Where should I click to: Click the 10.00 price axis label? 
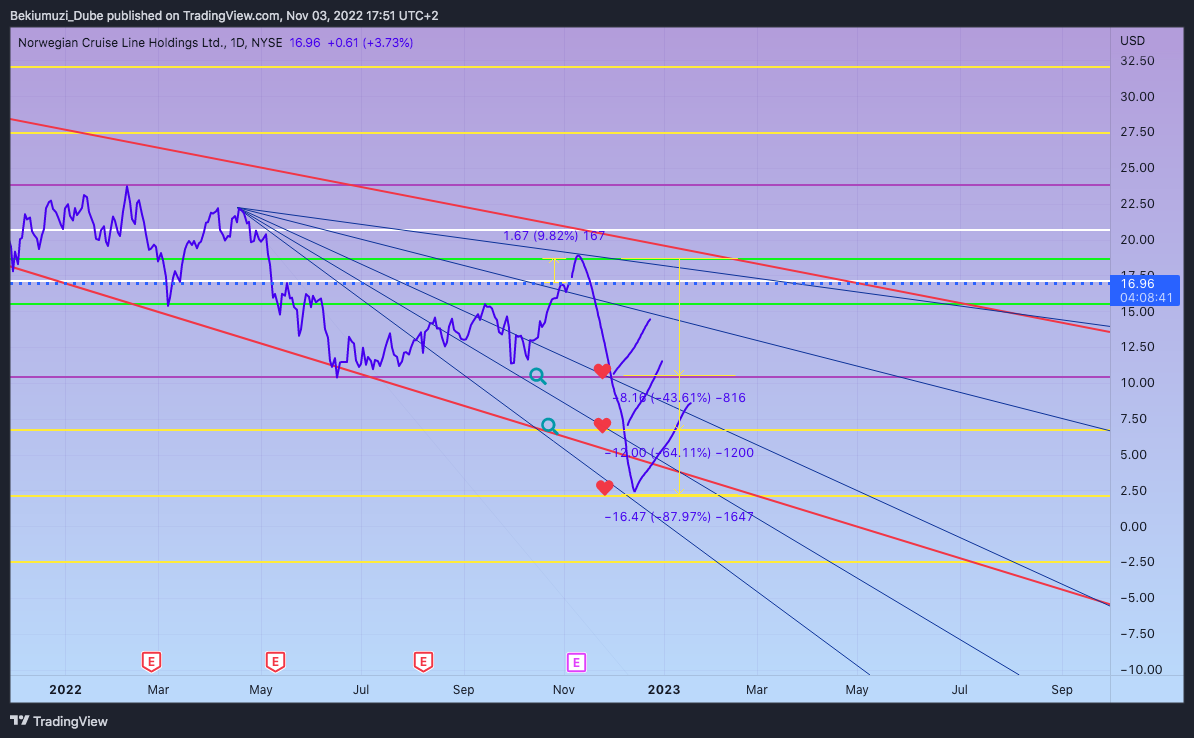1137,382
